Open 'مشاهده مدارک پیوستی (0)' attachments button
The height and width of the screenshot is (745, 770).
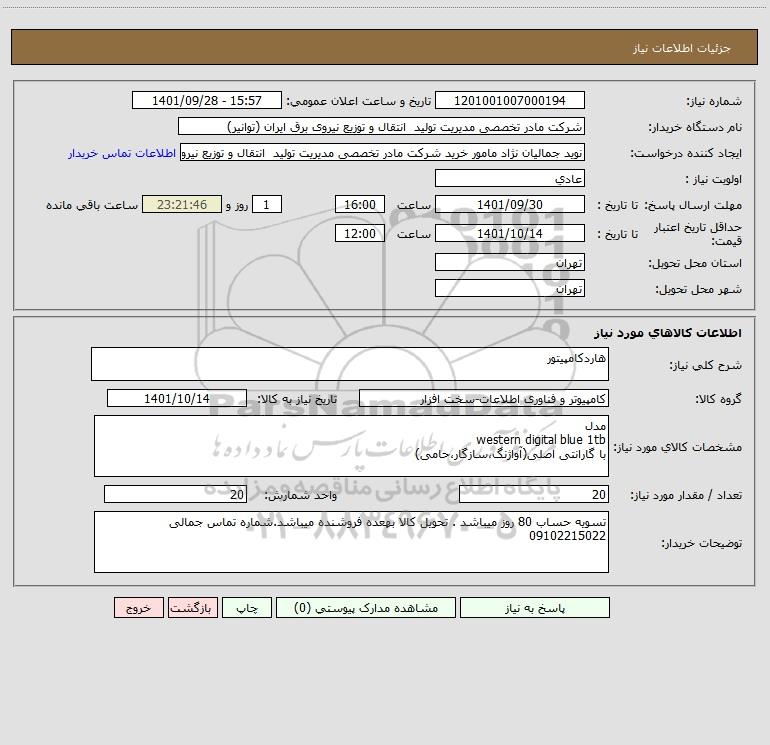[x=366, y=607]
